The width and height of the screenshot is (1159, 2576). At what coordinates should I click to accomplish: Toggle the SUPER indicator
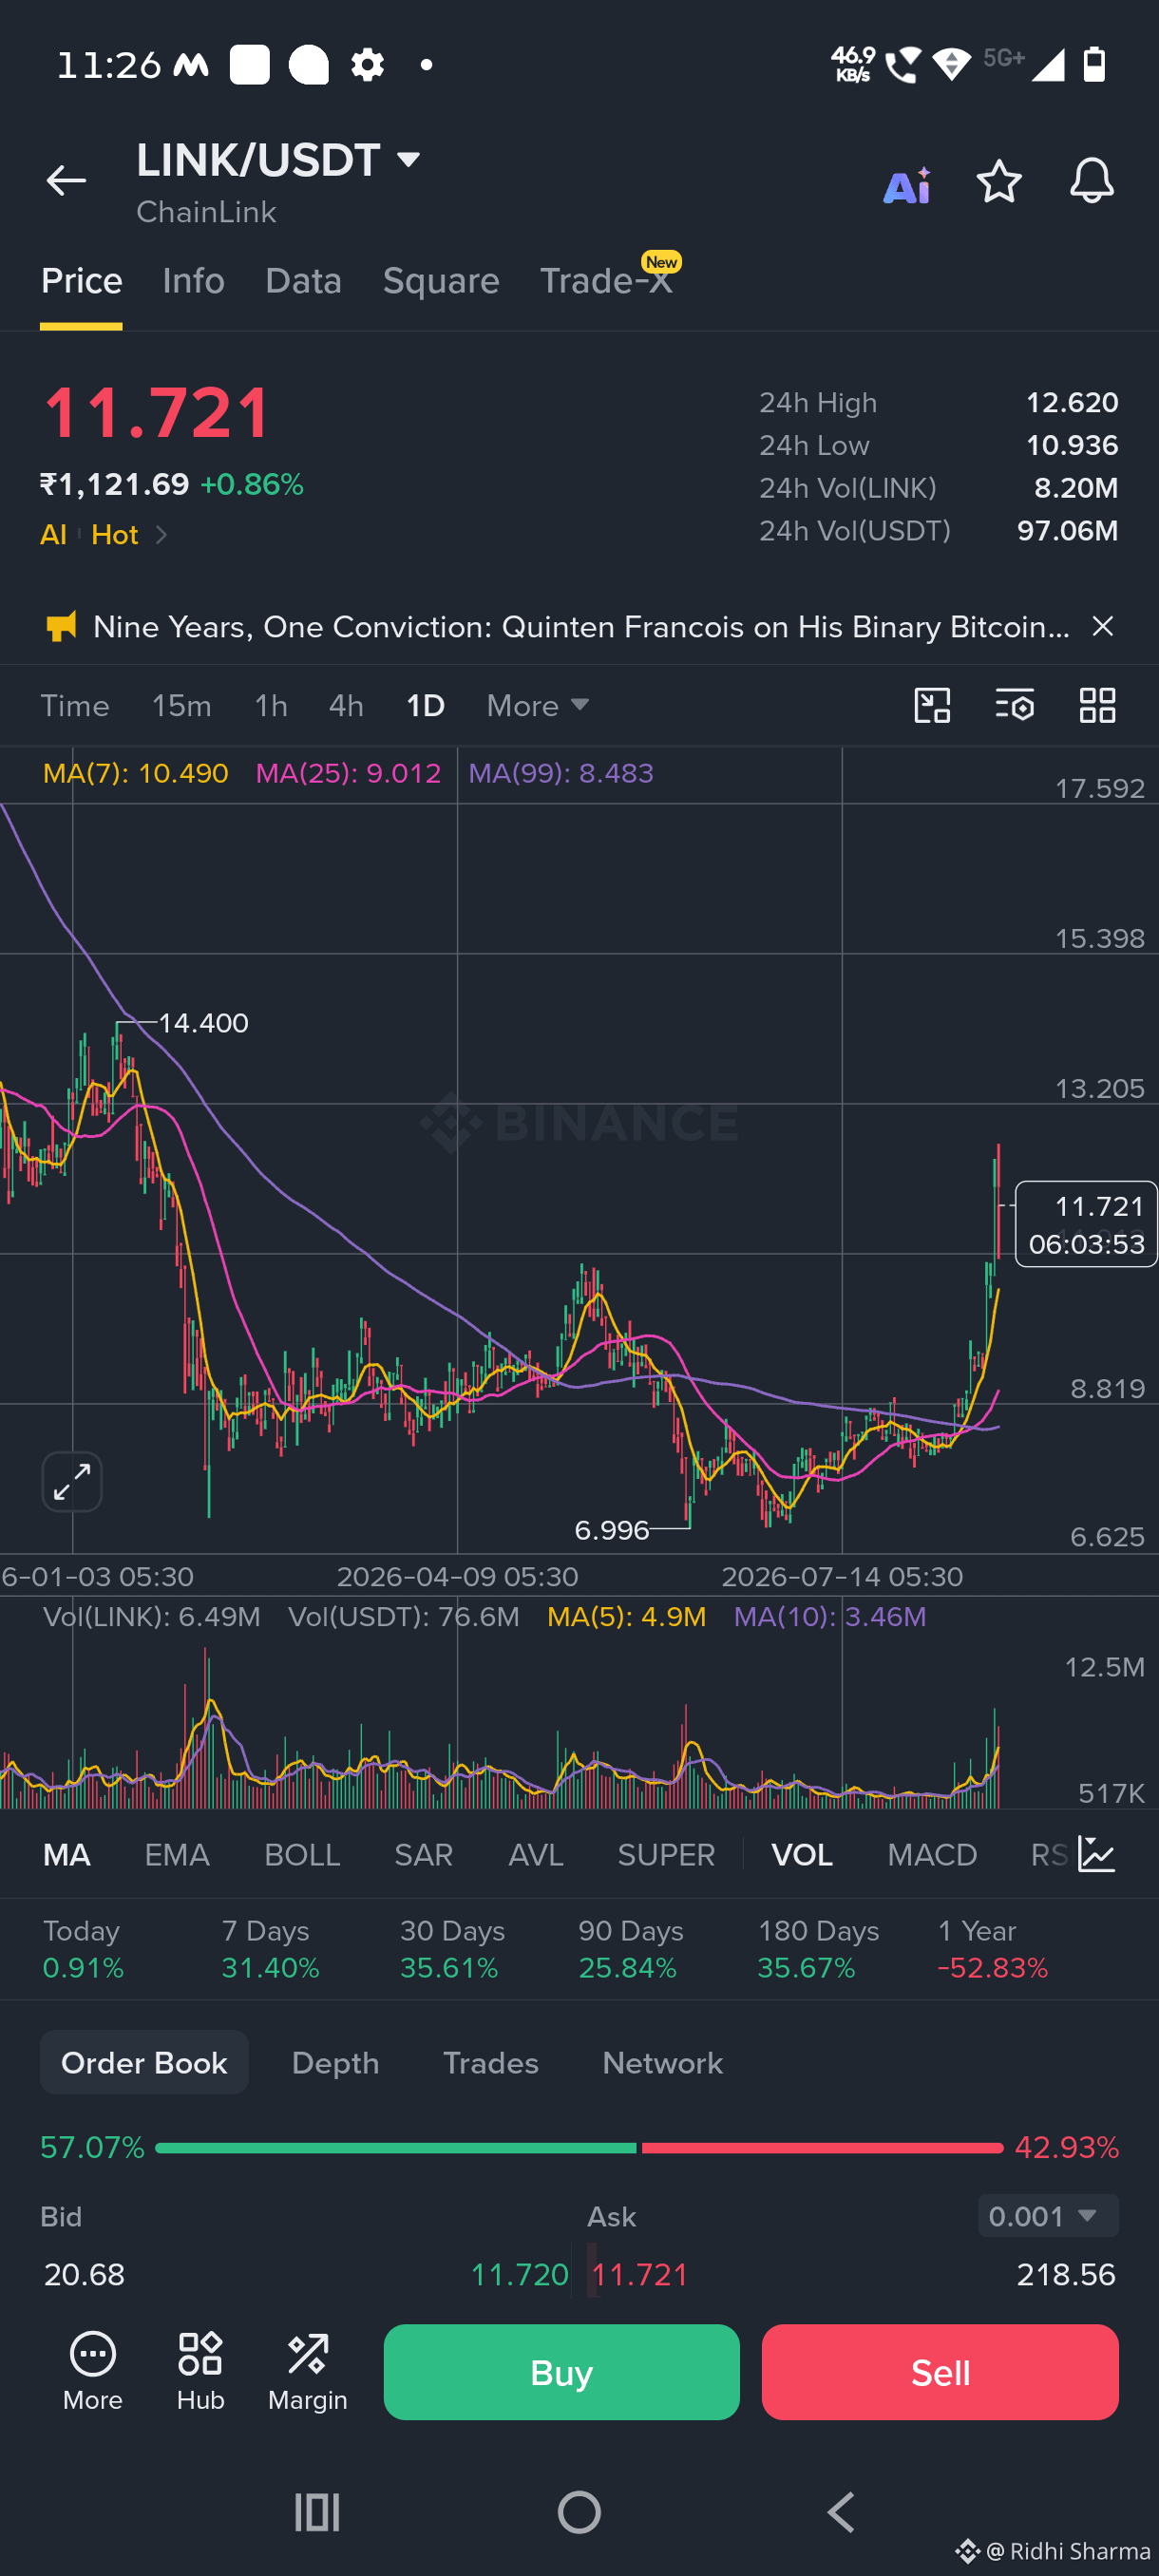pyautogui.click(x=666, y=1855)
